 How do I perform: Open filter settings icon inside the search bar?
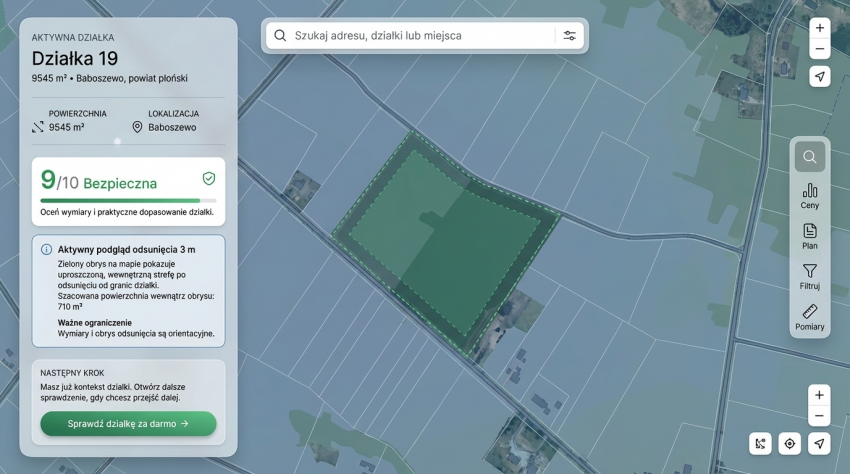pyautogui.click(x=569, y=35)
